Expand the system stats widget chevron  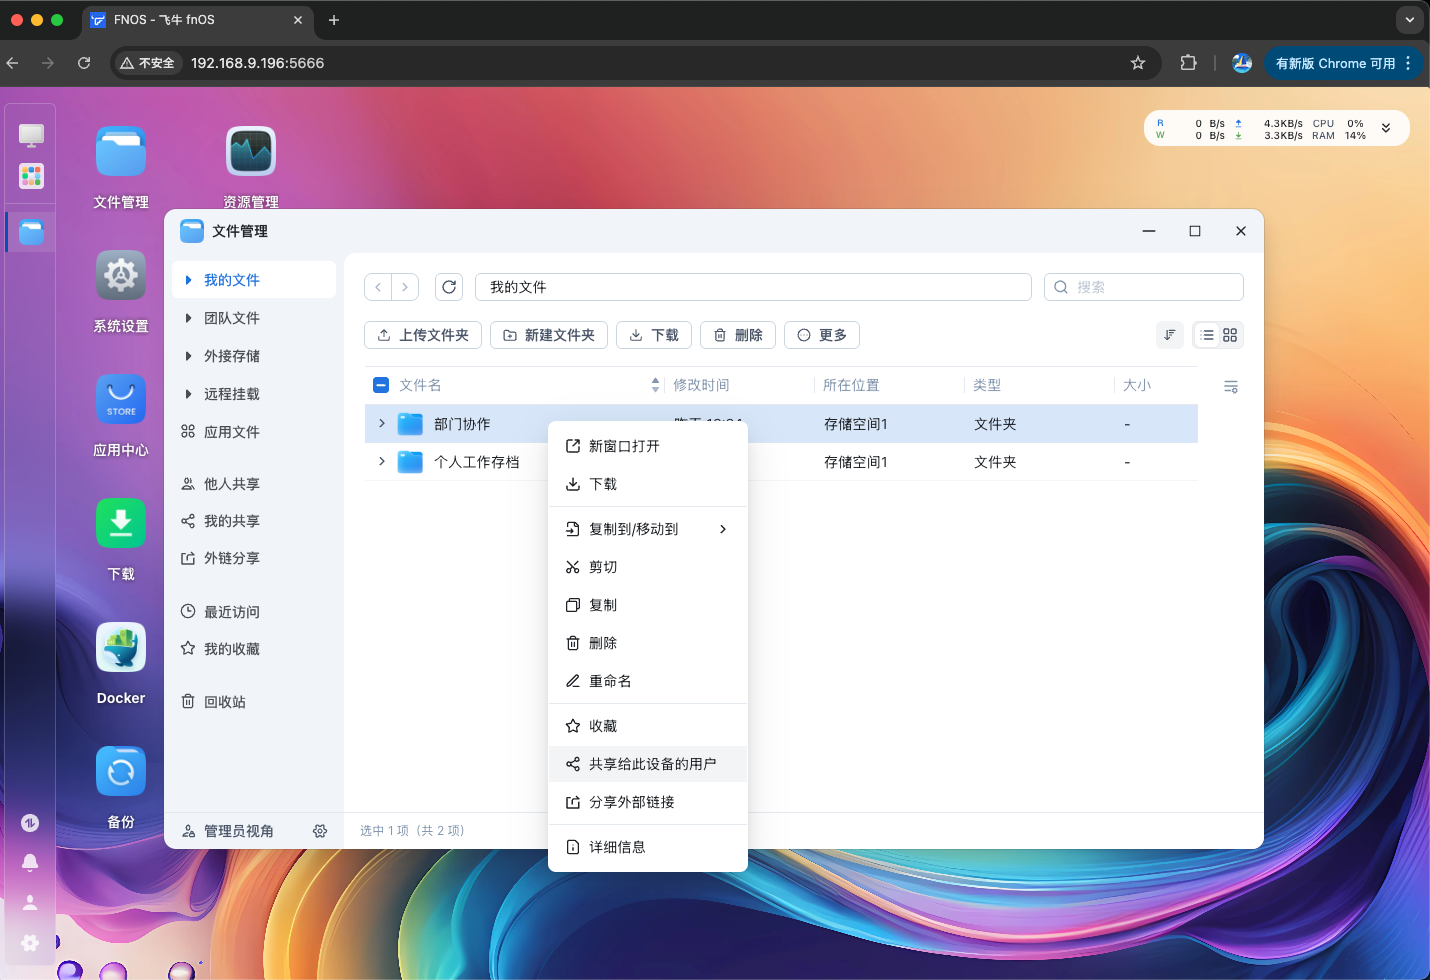[x=1386, y=128]
